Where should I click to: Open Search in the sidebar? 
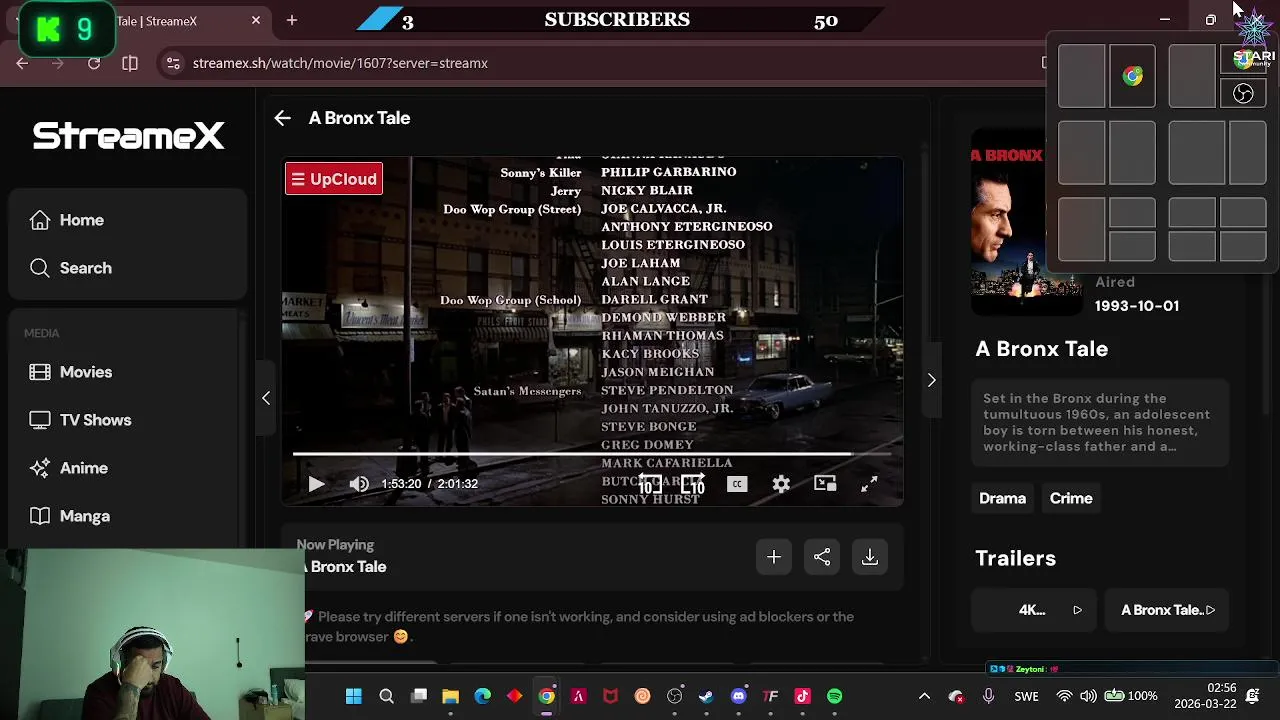click(x=128, y=268)
